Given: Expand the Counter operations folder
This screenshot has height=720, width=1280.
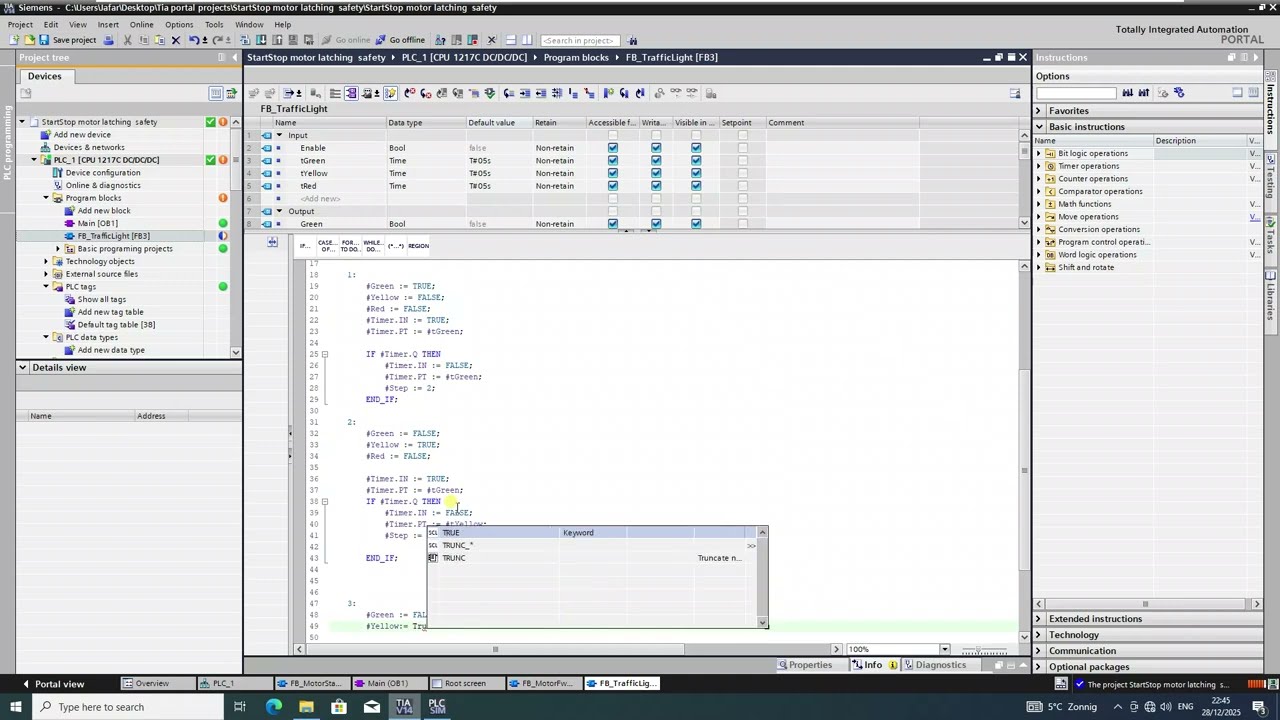Looking at the screenshot, I should (1038, 179).
